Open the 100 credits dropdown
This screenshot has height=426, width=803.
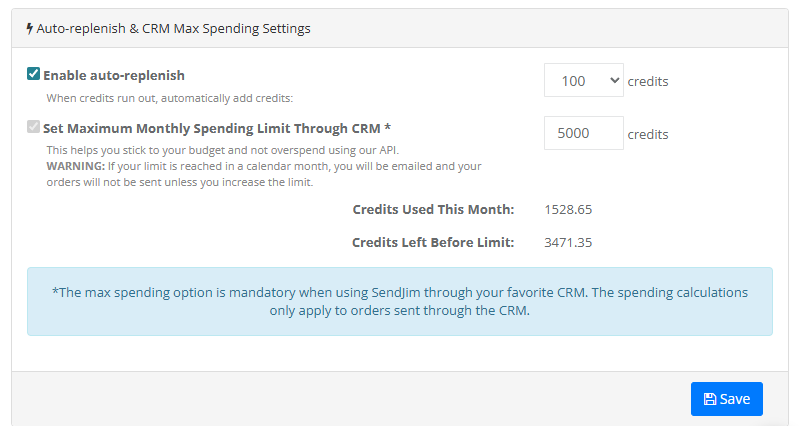point(583,81)
